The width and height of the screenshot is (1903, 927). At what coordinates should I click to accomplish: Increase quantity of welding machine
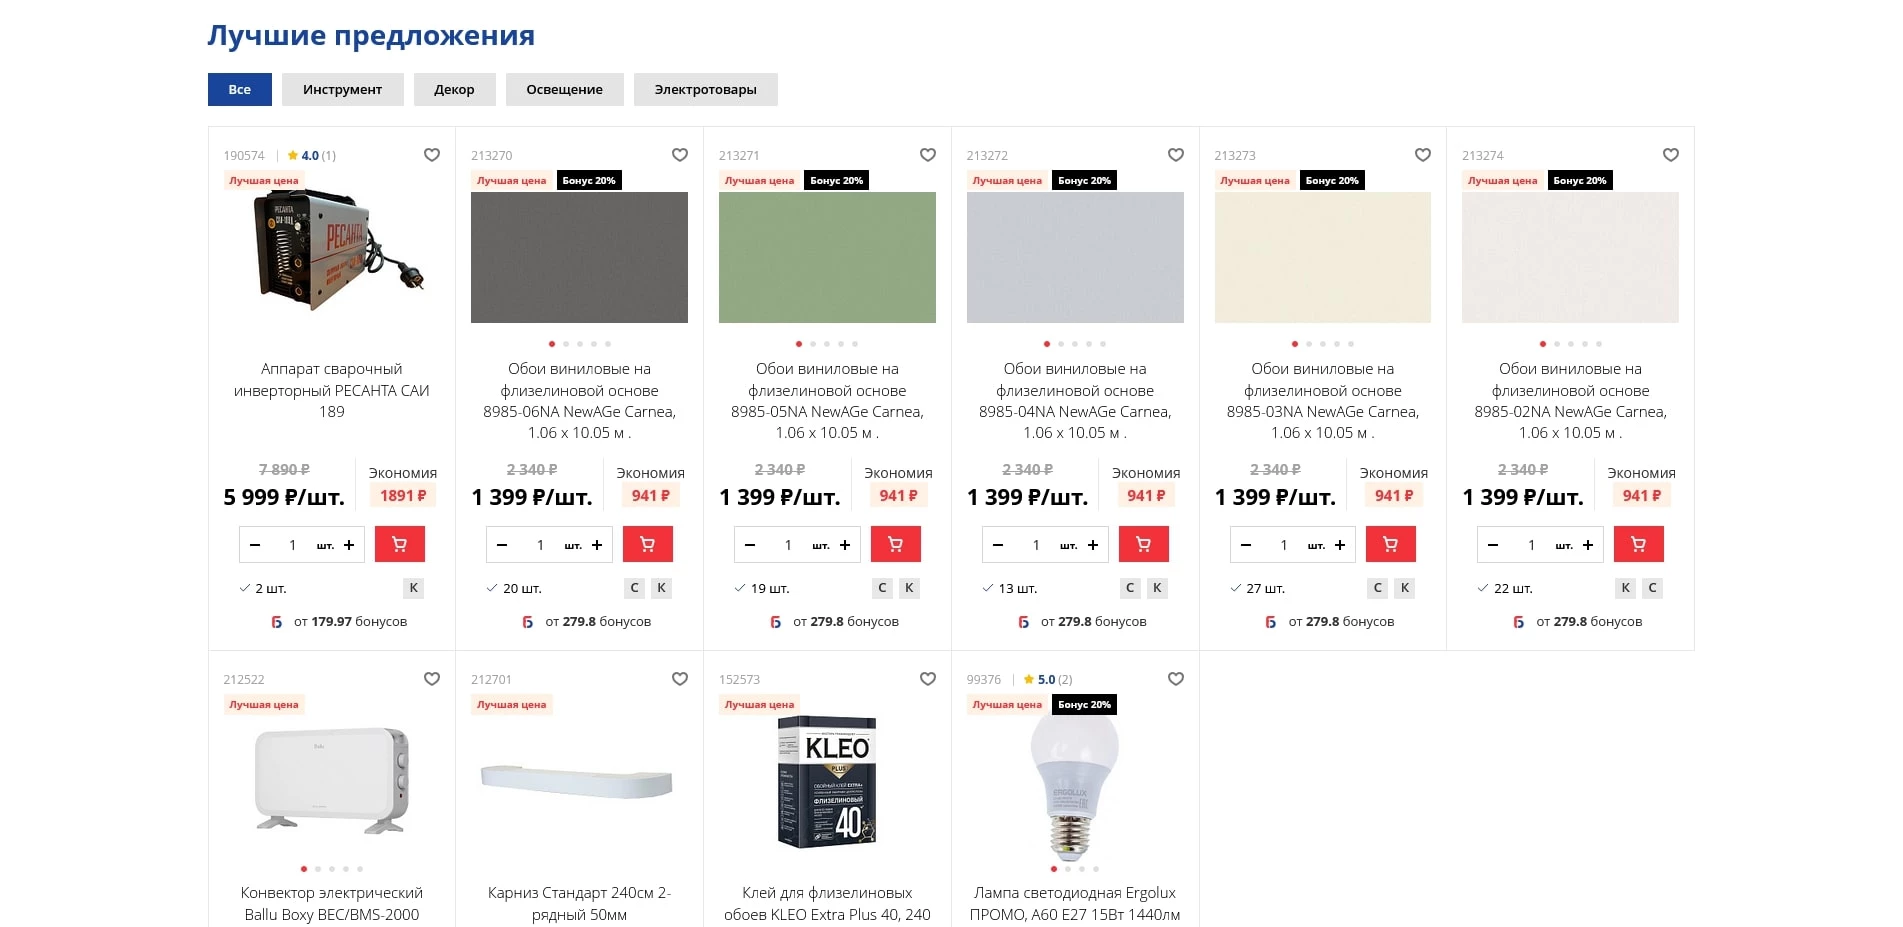click(x=349, y=545)
